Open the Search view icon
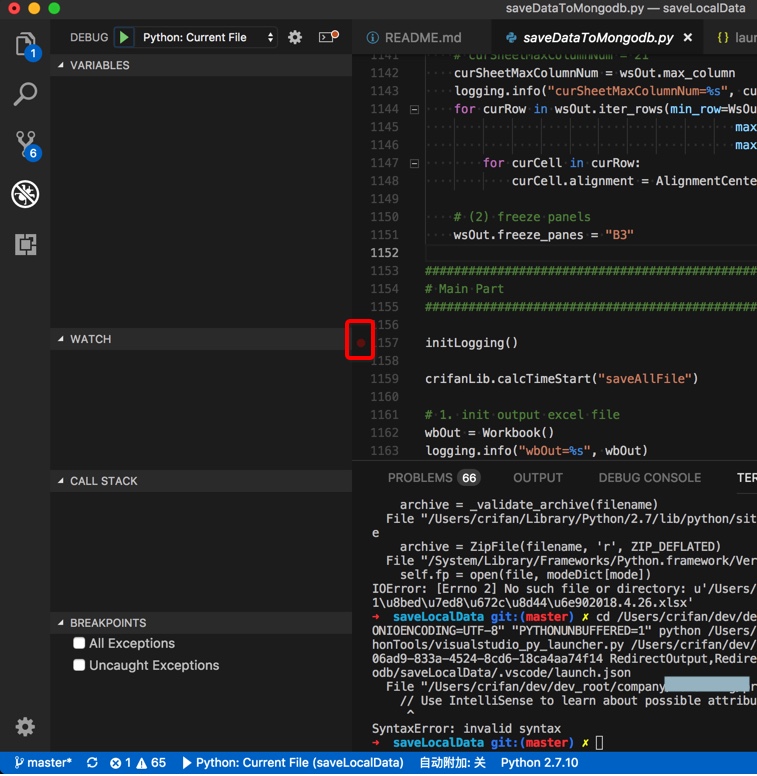 click(x=25, y=94)
